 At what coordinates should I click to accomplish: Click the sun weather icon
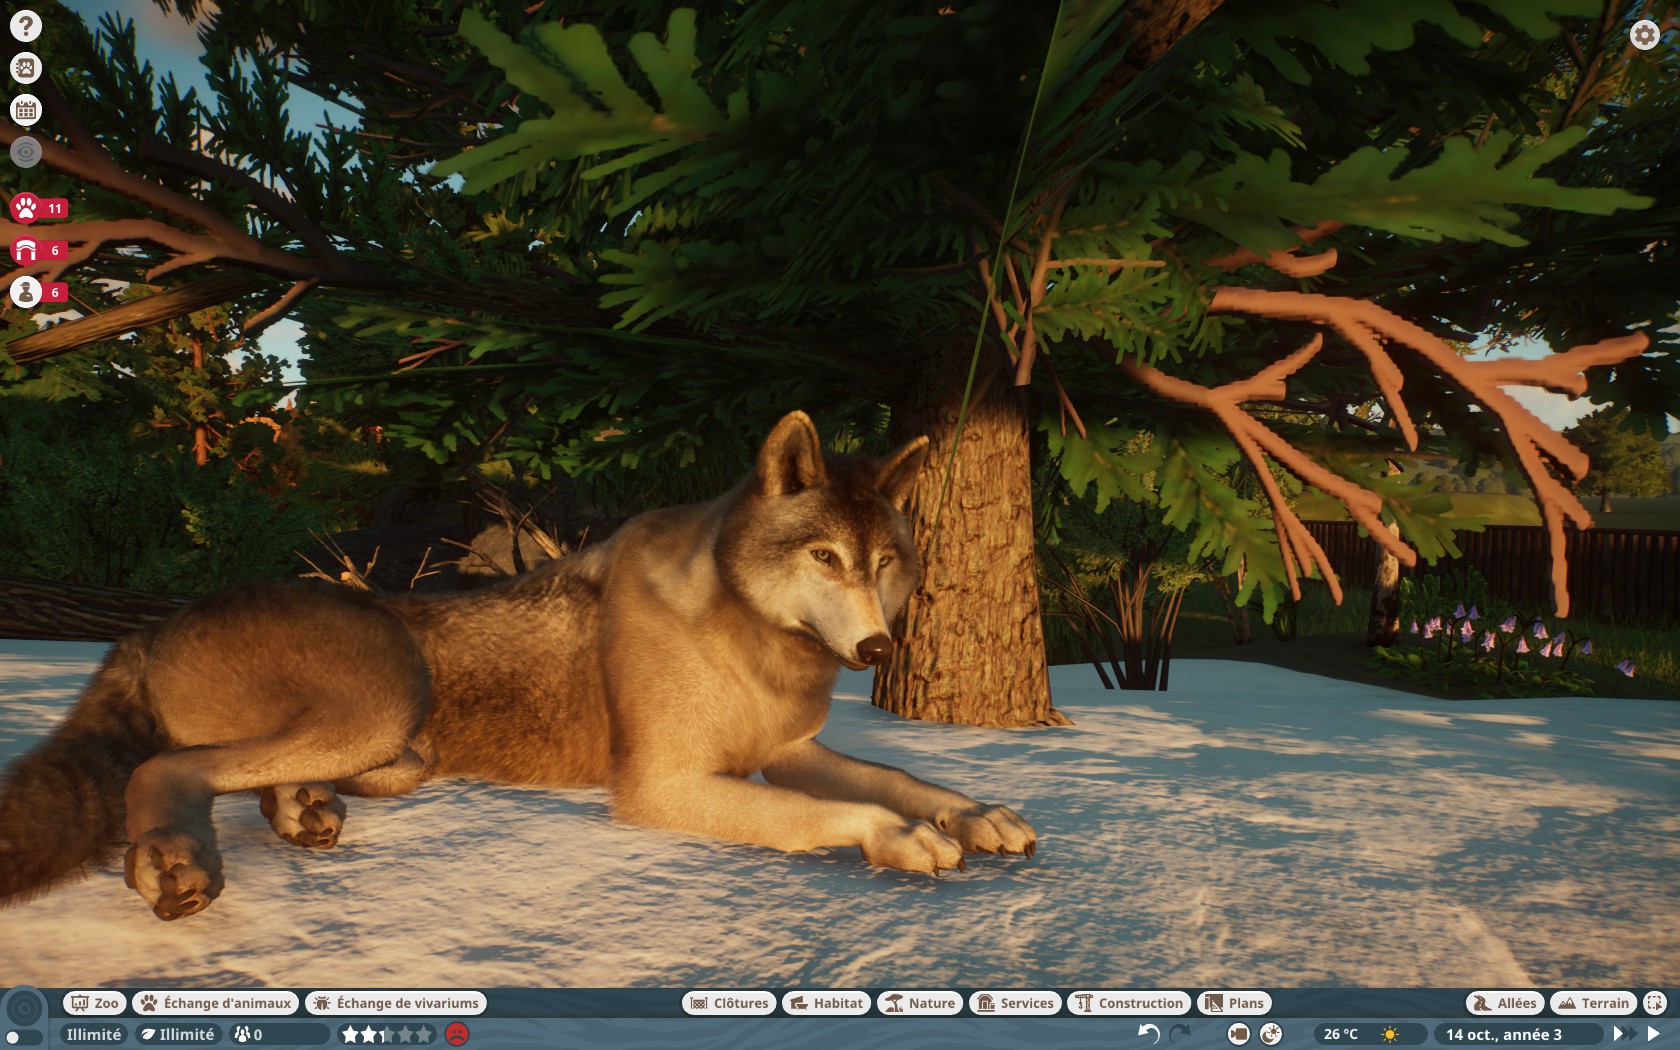(x=1389, y=1034)
